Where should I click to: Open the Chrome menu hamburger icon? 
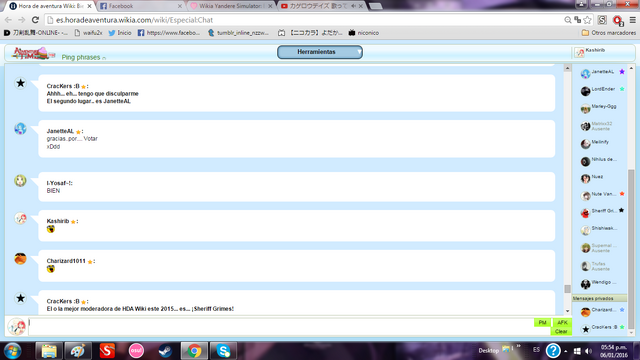(x=633, y=20)
